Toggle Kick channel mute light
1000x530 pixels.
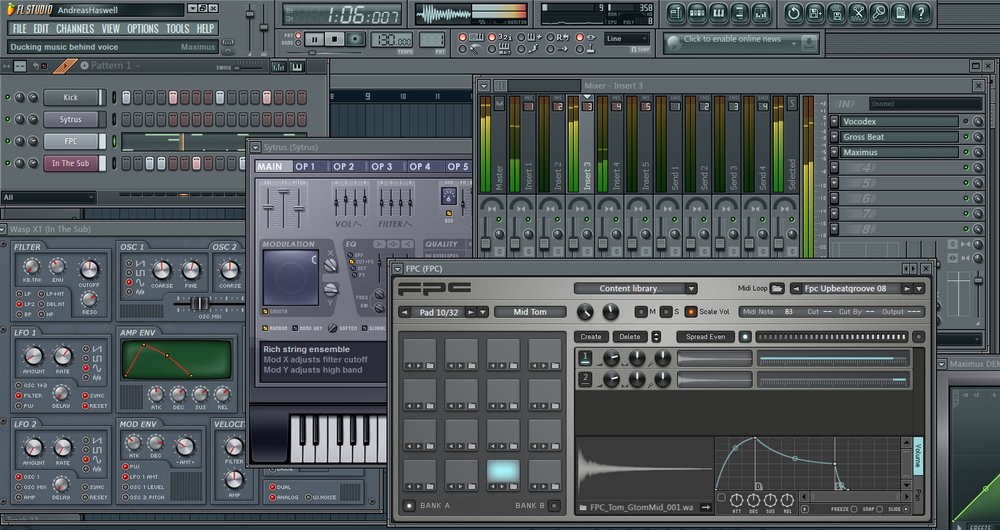(8, 98)
